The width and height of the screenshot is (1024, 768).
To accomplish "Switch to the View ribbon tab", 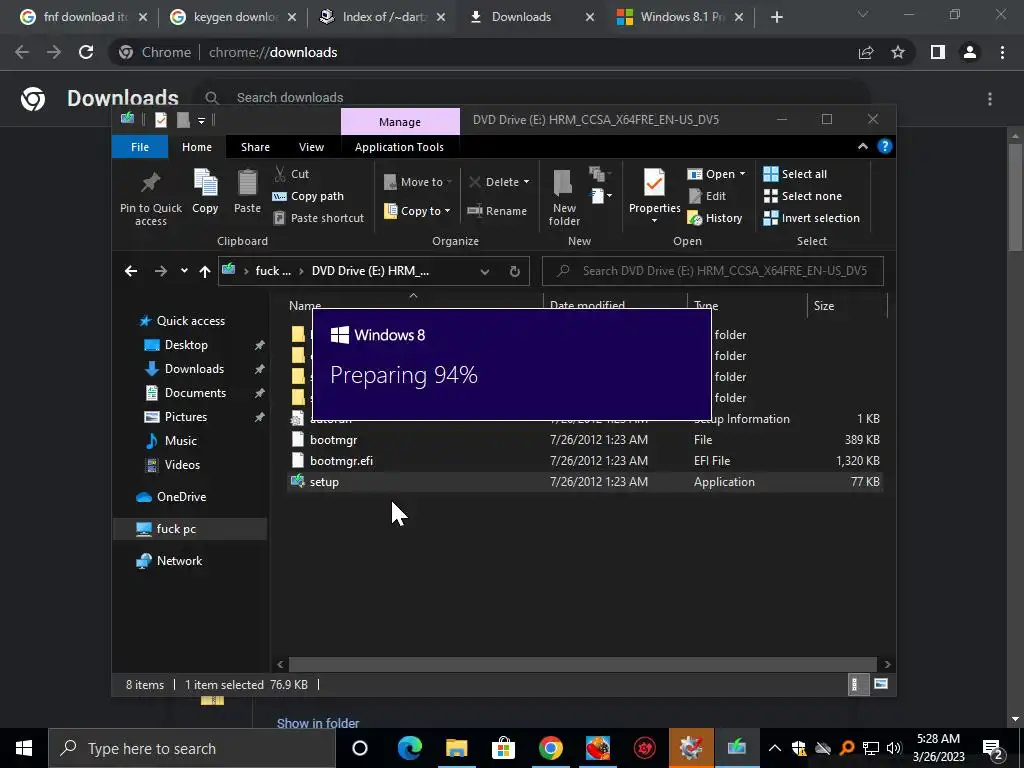I will coord(312,147).
